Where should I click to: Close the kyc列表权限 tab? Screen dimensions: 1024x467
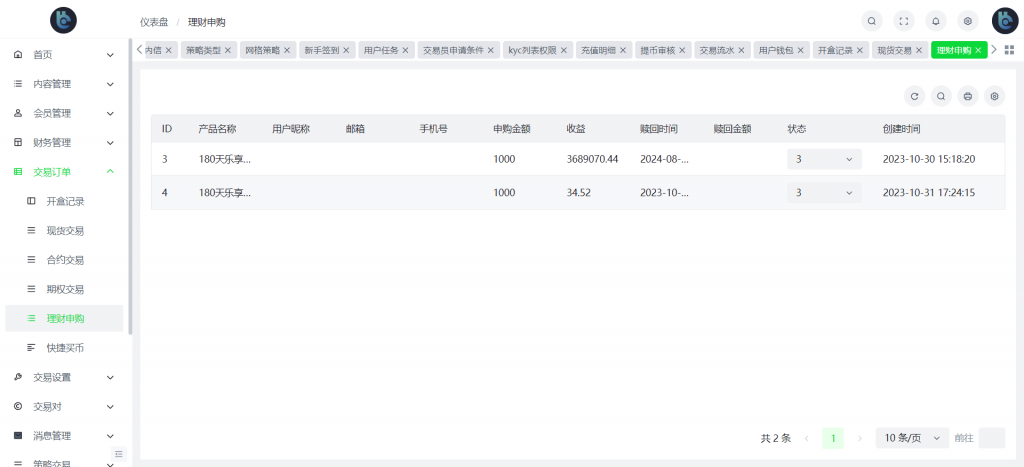point(564,50)
